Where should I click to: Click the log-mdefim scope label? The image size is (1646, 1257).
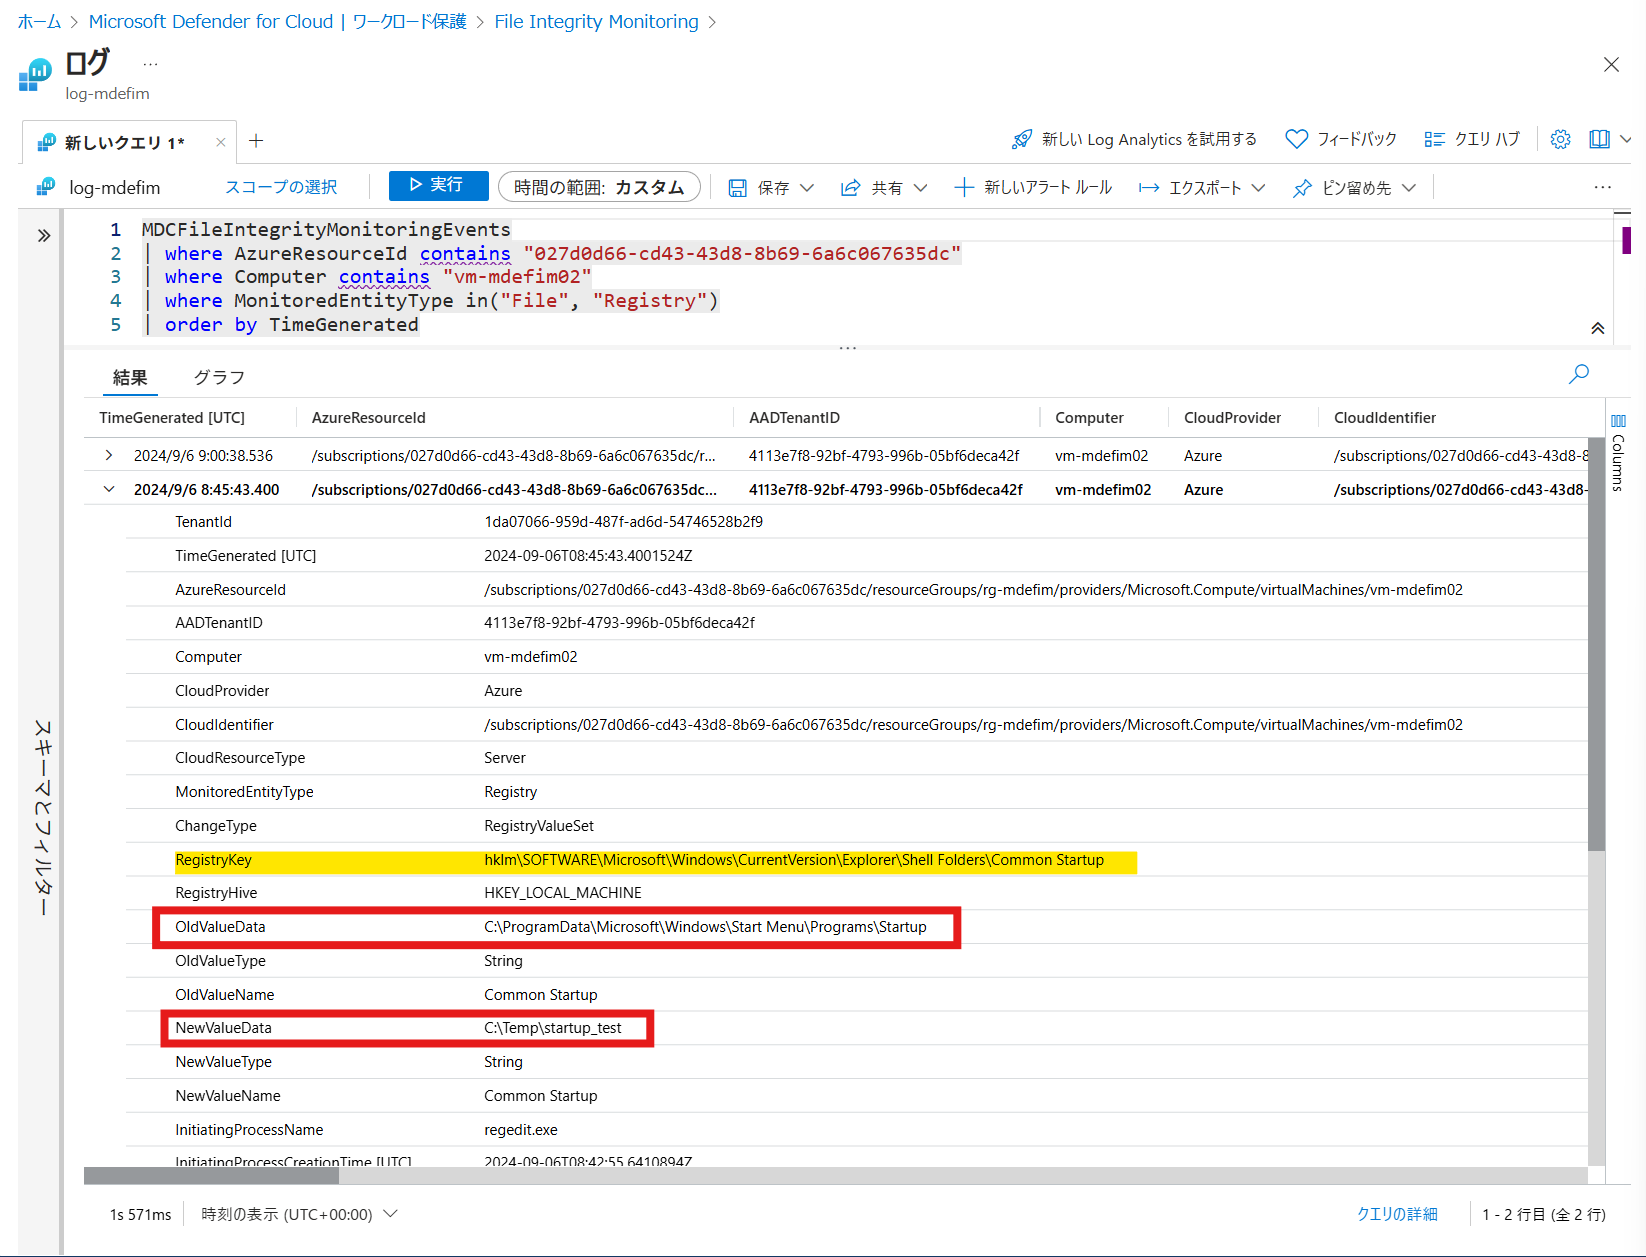coord(114,188)
